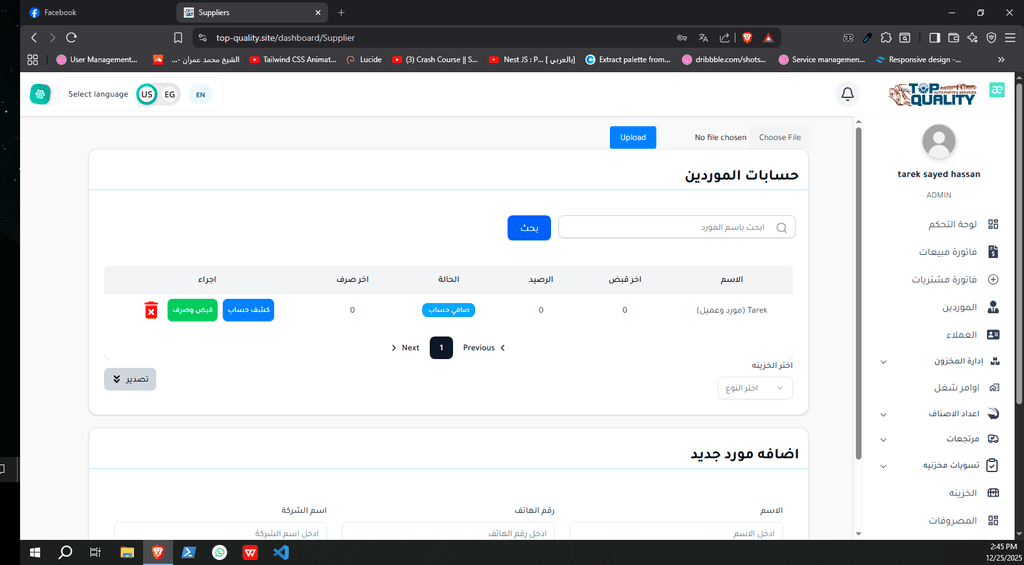This screenshot has width=1024, height=565.
Task: Click قبض وصرف receive and pay button
Action: [x=193, y=310]
